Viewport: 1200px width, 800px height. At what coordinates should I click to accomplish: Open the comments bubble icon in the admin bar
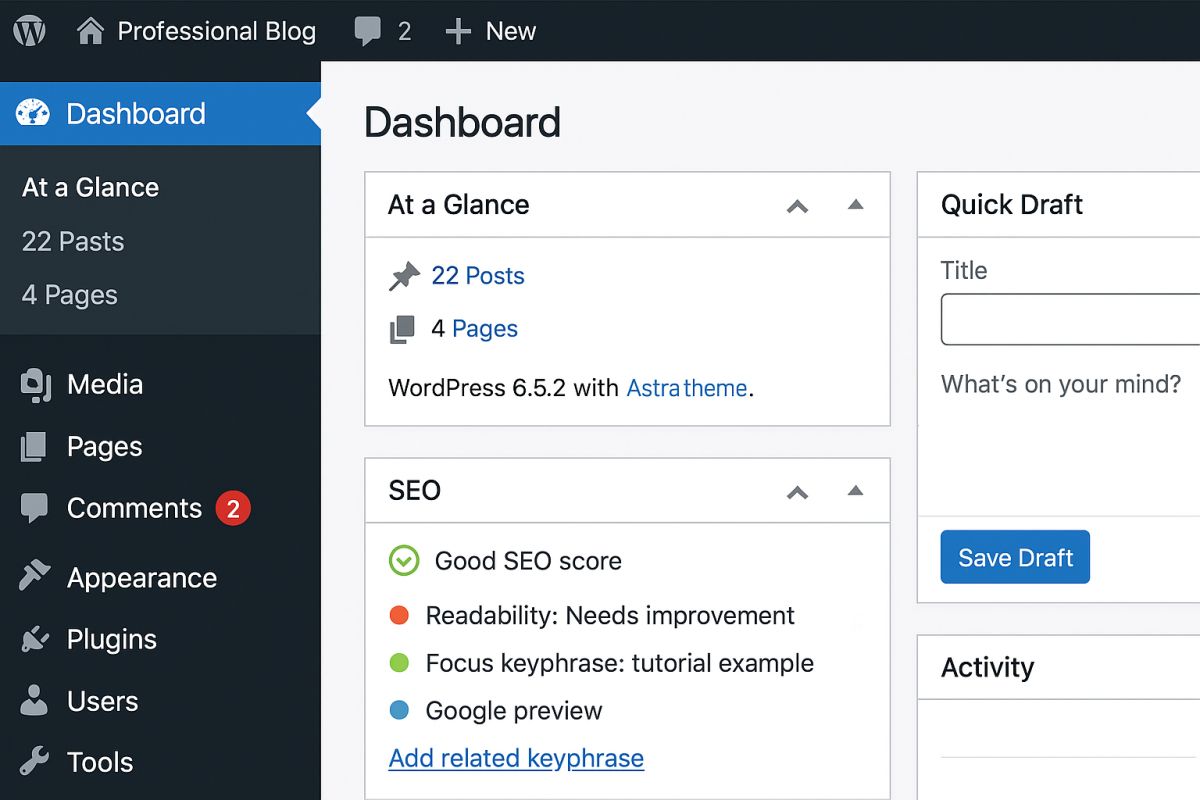click(x=367, y=32)
